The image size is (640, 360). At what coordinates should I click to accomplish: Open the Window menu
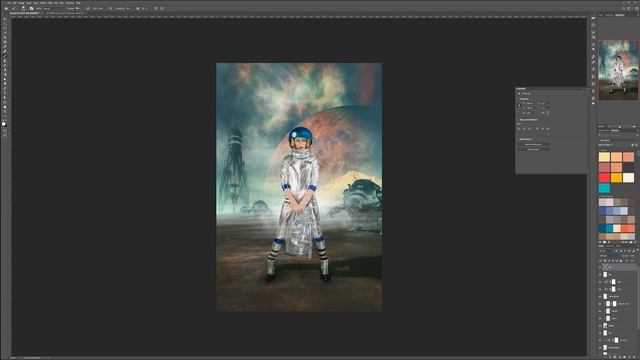[x=70, y=3]
